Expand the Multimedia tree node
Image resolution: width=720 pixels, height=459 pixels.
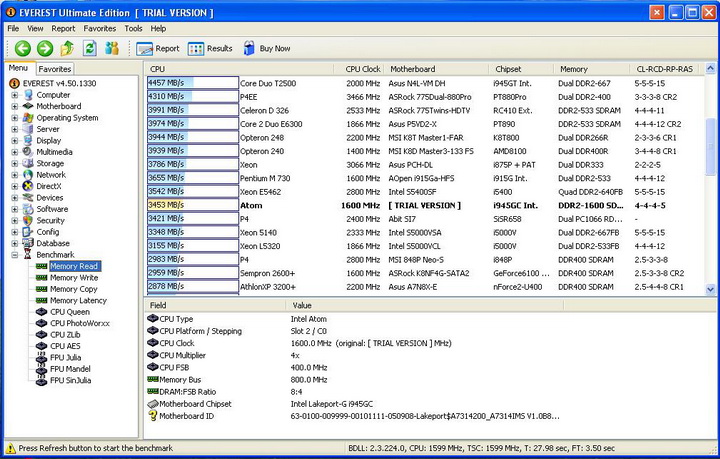pos(15,152)
